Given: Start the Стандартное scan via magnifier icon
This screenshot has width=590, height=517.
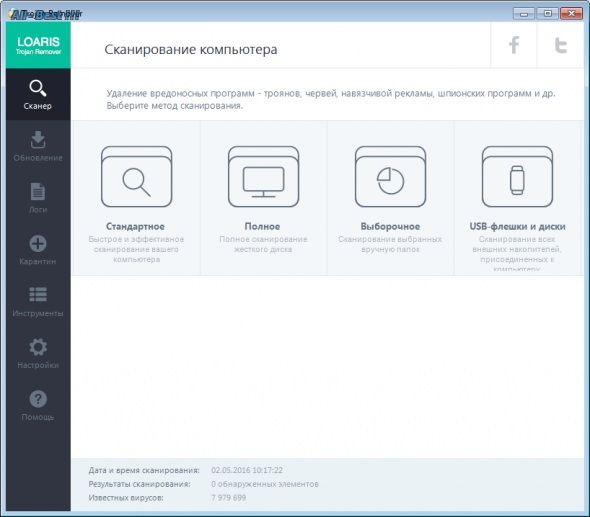Looking at the screenshot, I should pyautogui.click(x=137, y=177).
